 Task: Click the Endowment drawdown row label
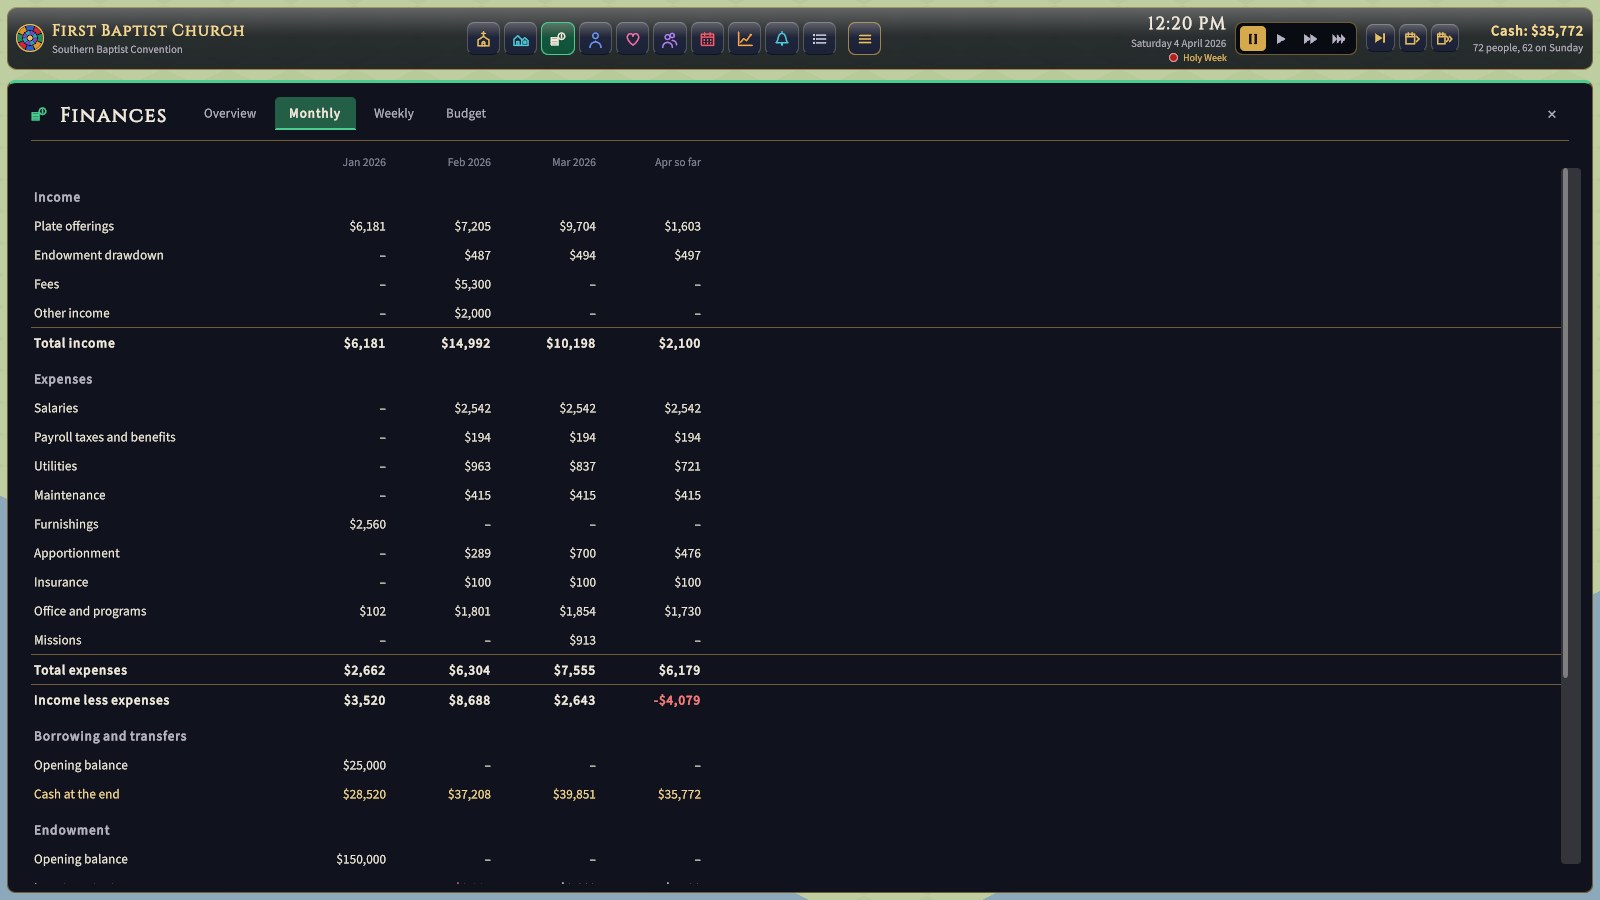click(99, 255)
